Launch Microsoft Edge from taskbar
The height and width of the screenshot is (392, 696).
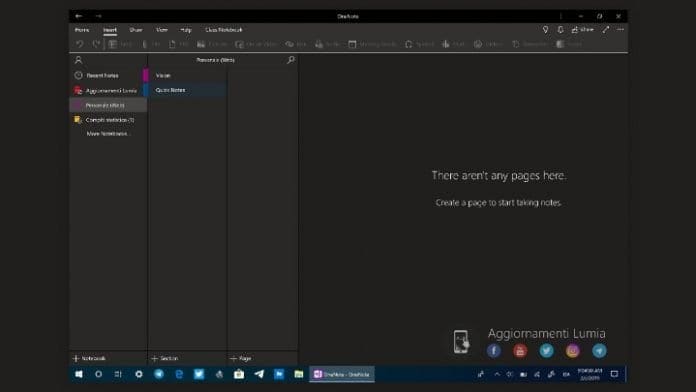pyautogui.click(x=179, y=374)
